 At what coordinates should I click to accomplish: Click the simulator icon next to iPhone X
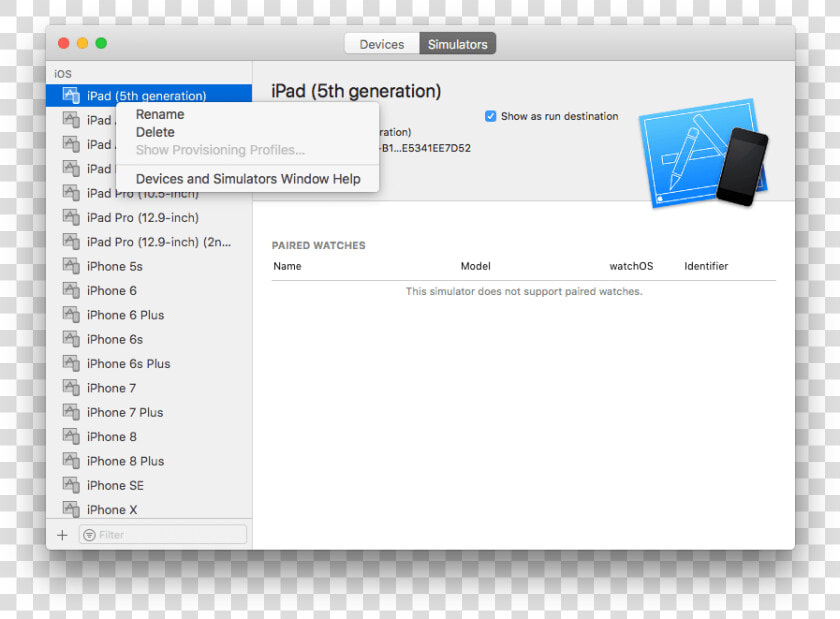coord(71,508)
